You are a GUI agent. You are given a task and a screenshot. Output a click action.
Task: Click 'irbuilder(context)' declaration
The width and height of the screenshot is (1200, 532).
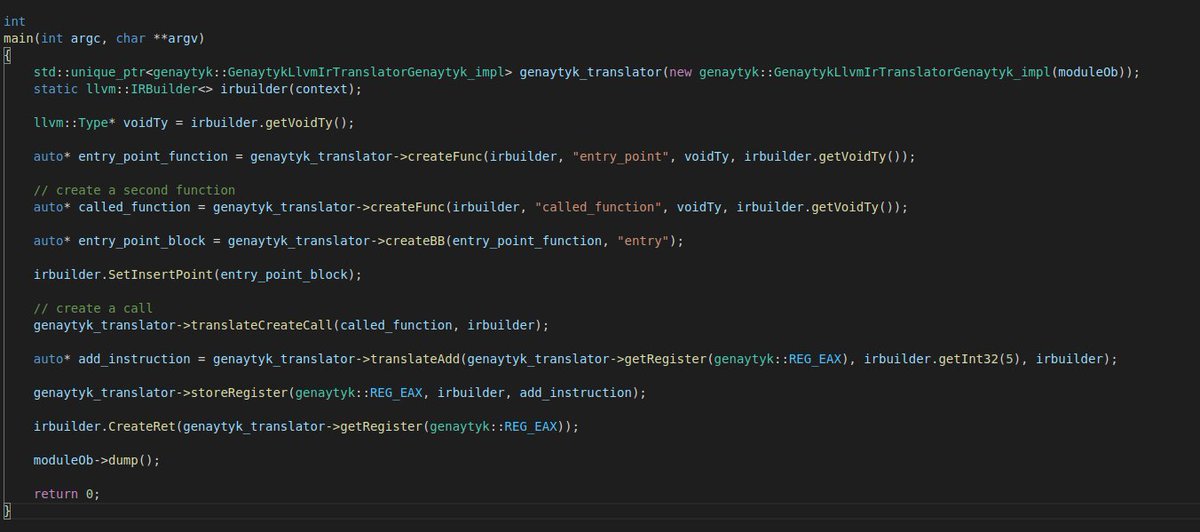pyautogui.click(x=289, y=89)
